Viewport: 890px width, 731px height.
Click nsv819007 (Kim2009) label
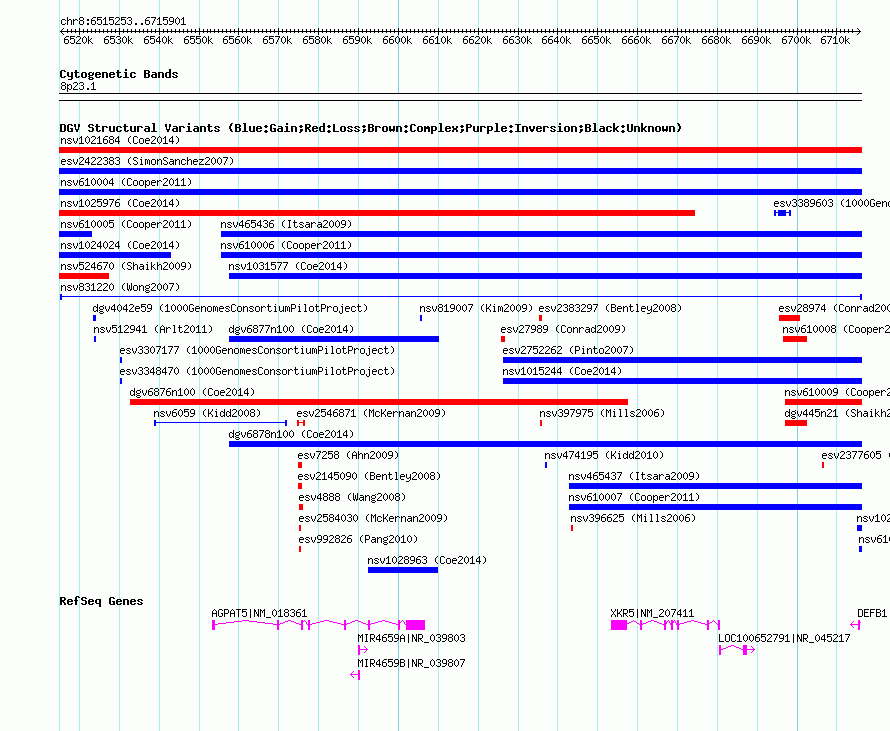(476, 308)
